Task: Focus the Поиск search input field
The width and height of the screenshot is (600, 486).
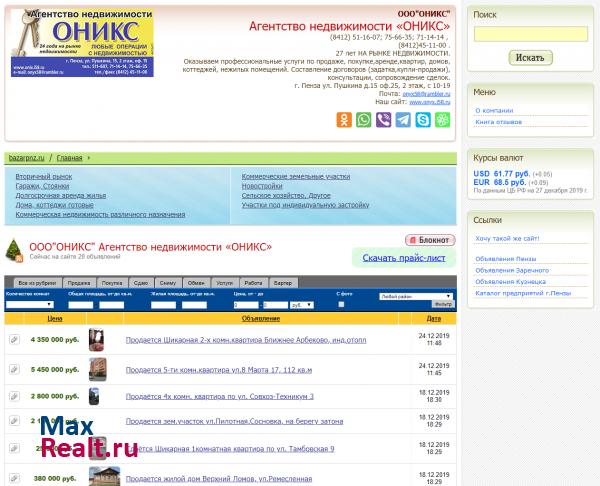Action: [x=531, y=34]
